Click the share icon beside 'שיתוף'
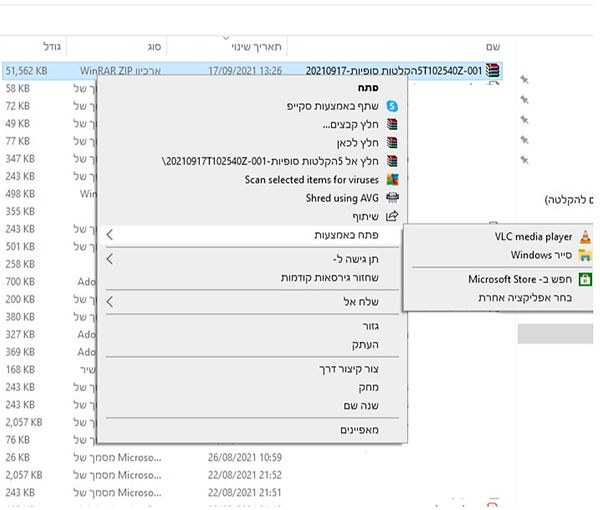Viewport: 600px width, 510px height. 392,216
